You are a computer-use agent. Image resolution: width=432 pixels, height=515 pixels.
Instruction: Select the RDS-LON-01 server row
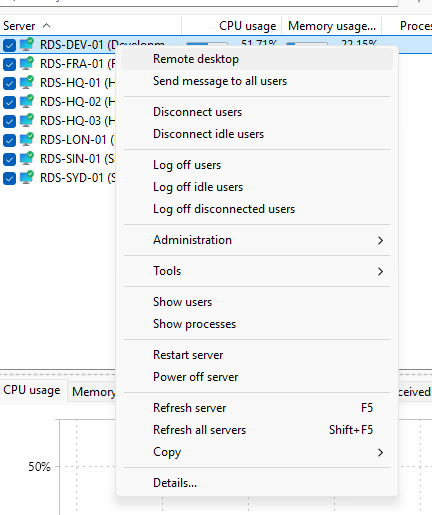[x=58, y=139]
